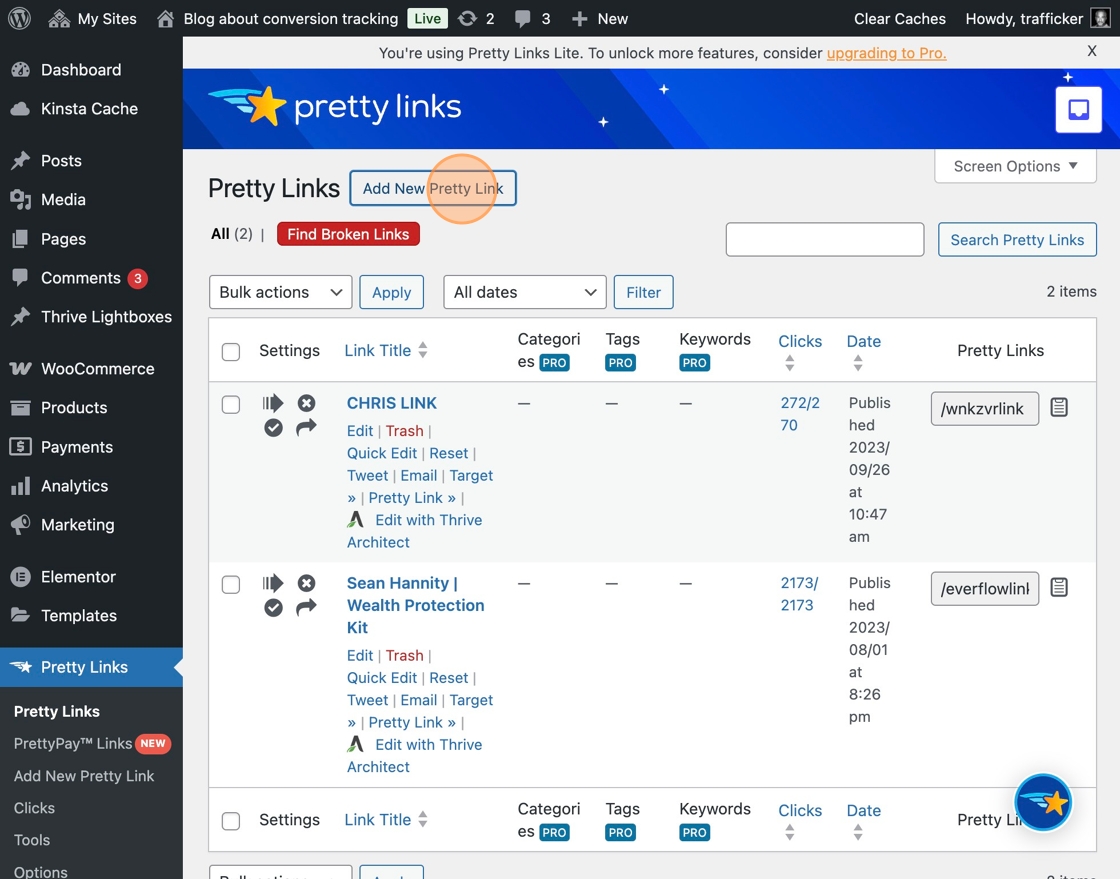Follow the upgrading to Pro link

pos(886,53)
